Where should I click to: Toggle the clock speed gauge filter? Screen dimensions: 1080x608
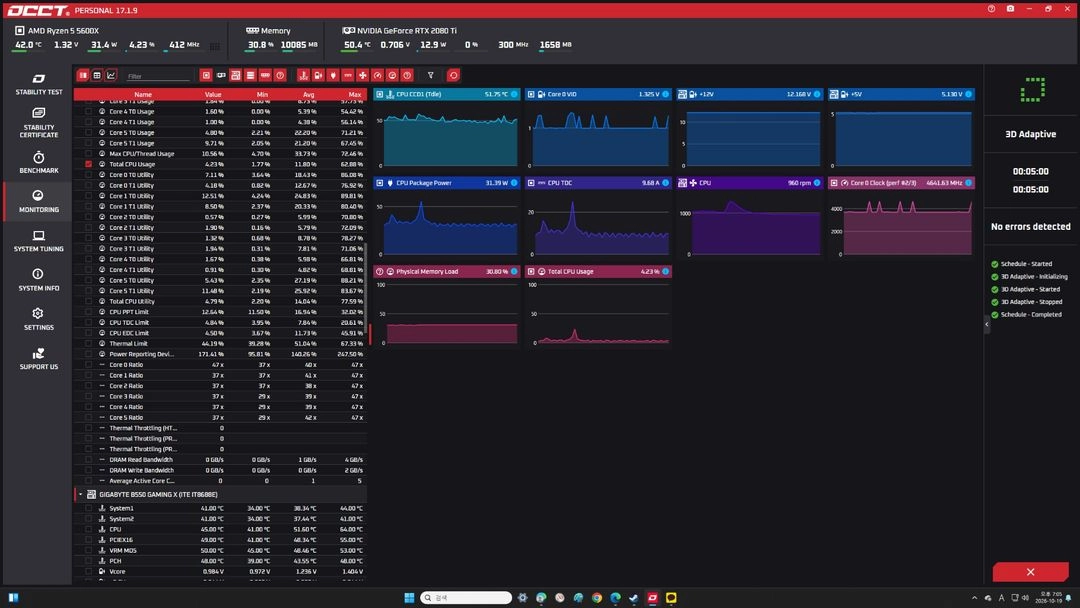377,75
